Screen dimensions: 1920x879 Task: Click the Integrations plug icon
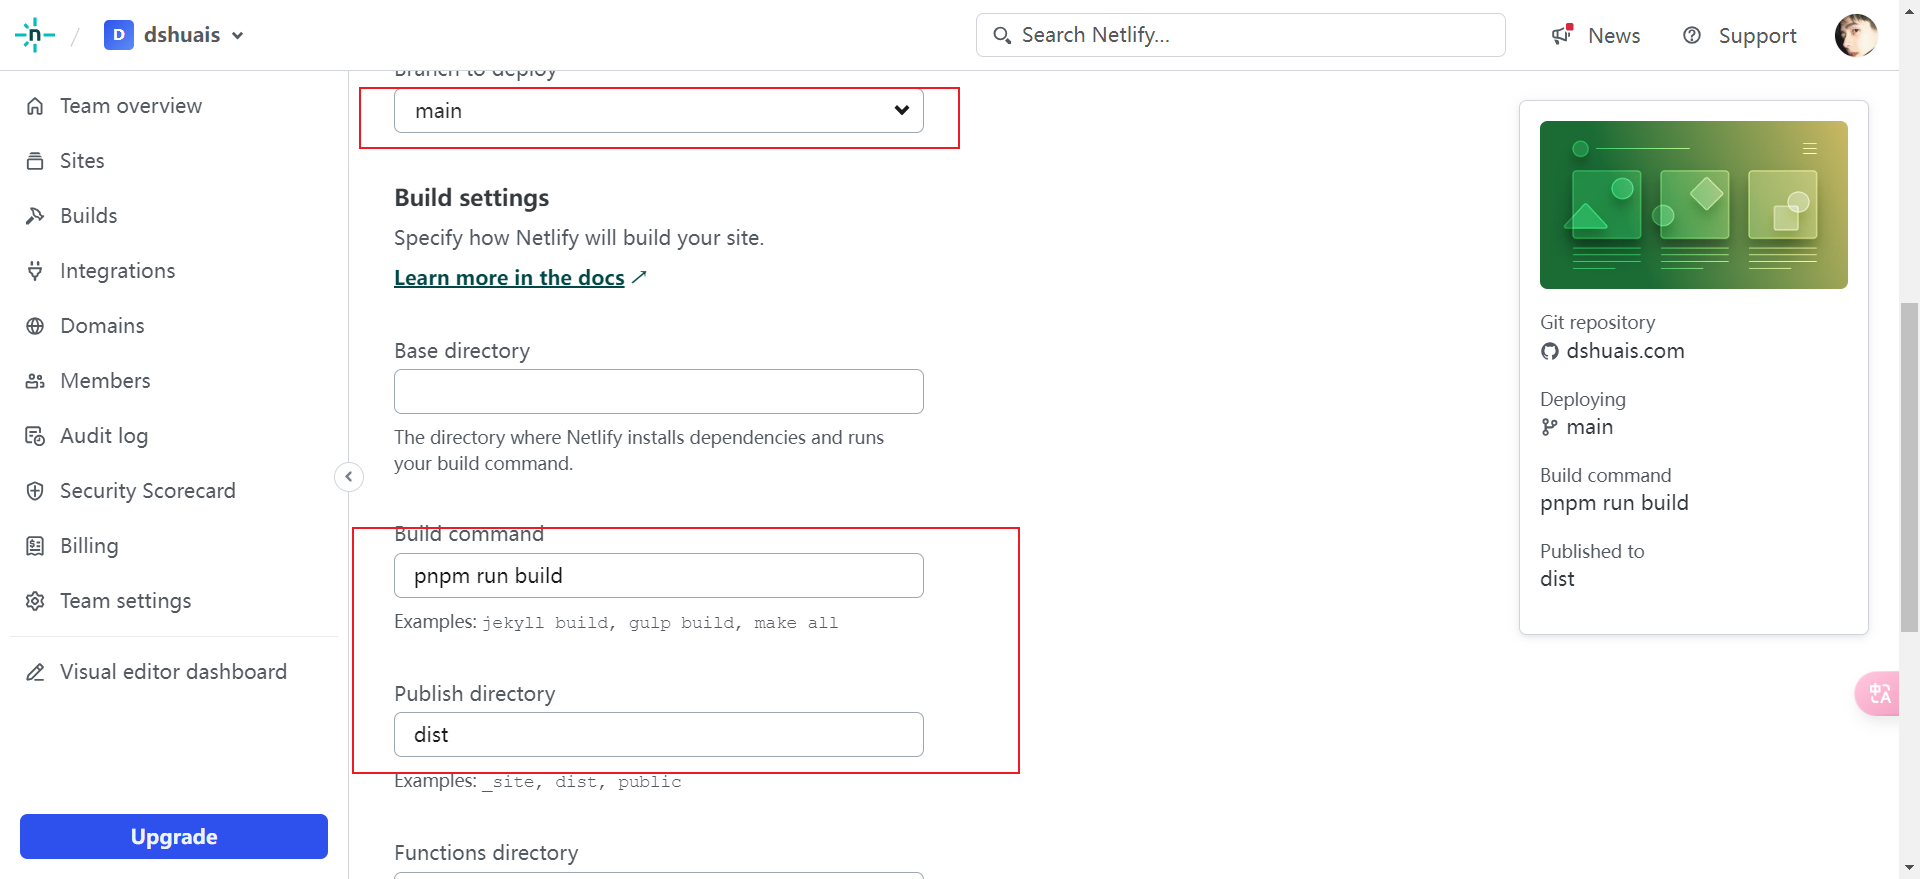tap(35, 271)
